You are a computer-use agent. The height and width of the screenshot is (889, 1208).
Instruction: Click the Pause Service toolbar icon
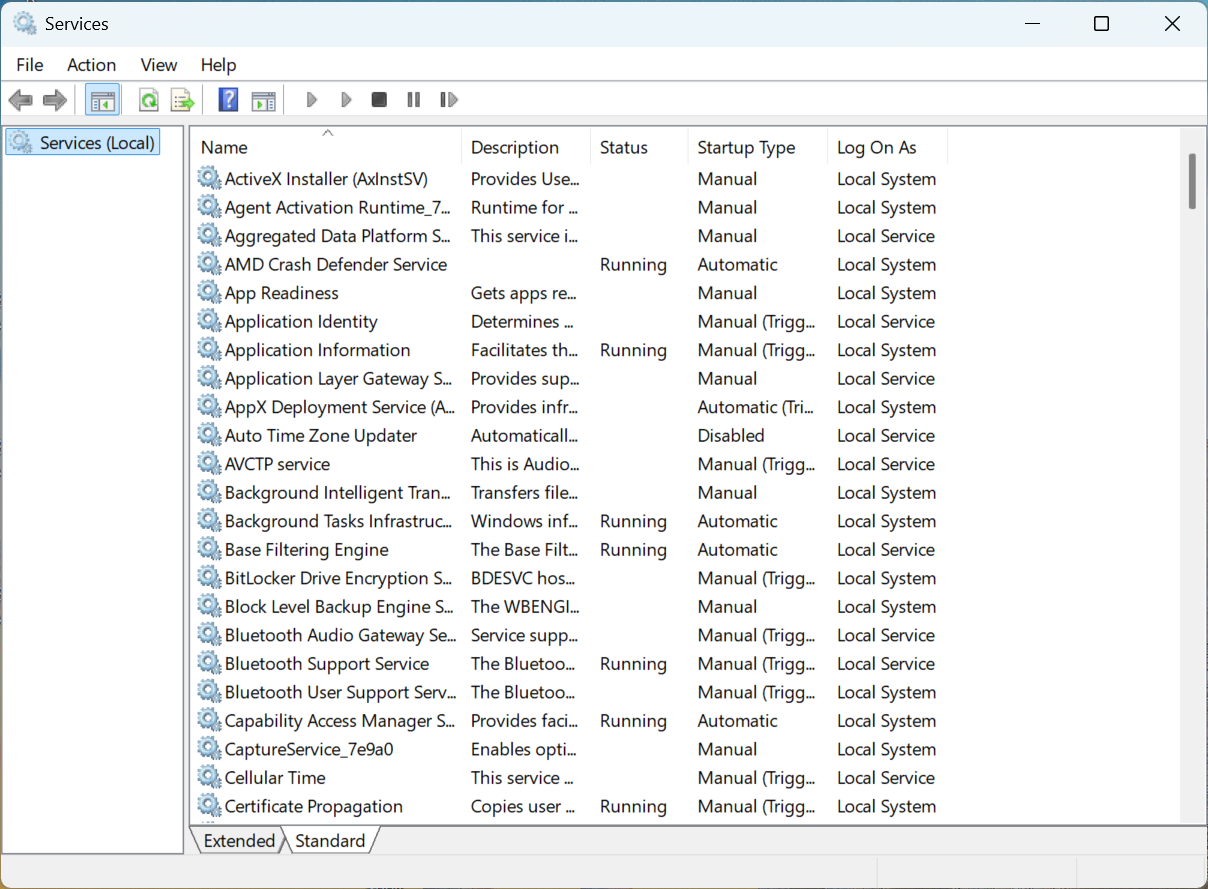click(x=413, y=100)
